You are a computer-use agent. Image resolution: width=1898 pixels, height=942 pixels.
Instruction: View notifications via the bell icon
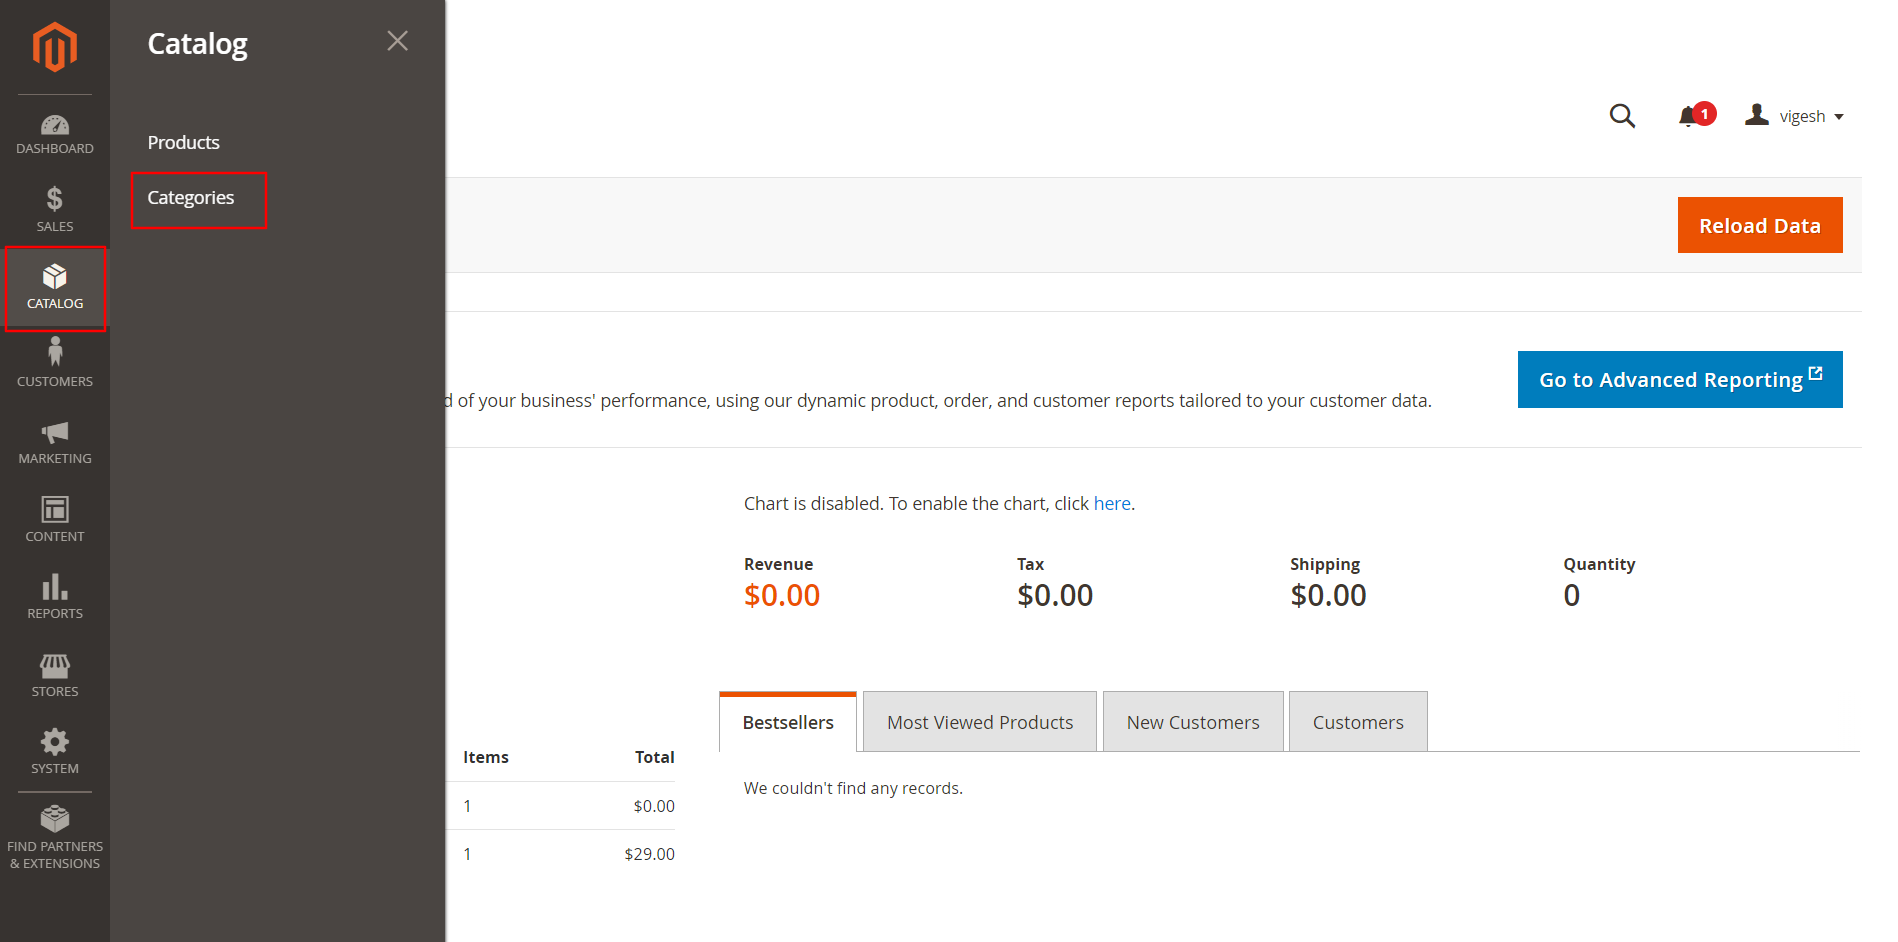click(x=1690, y=115)
